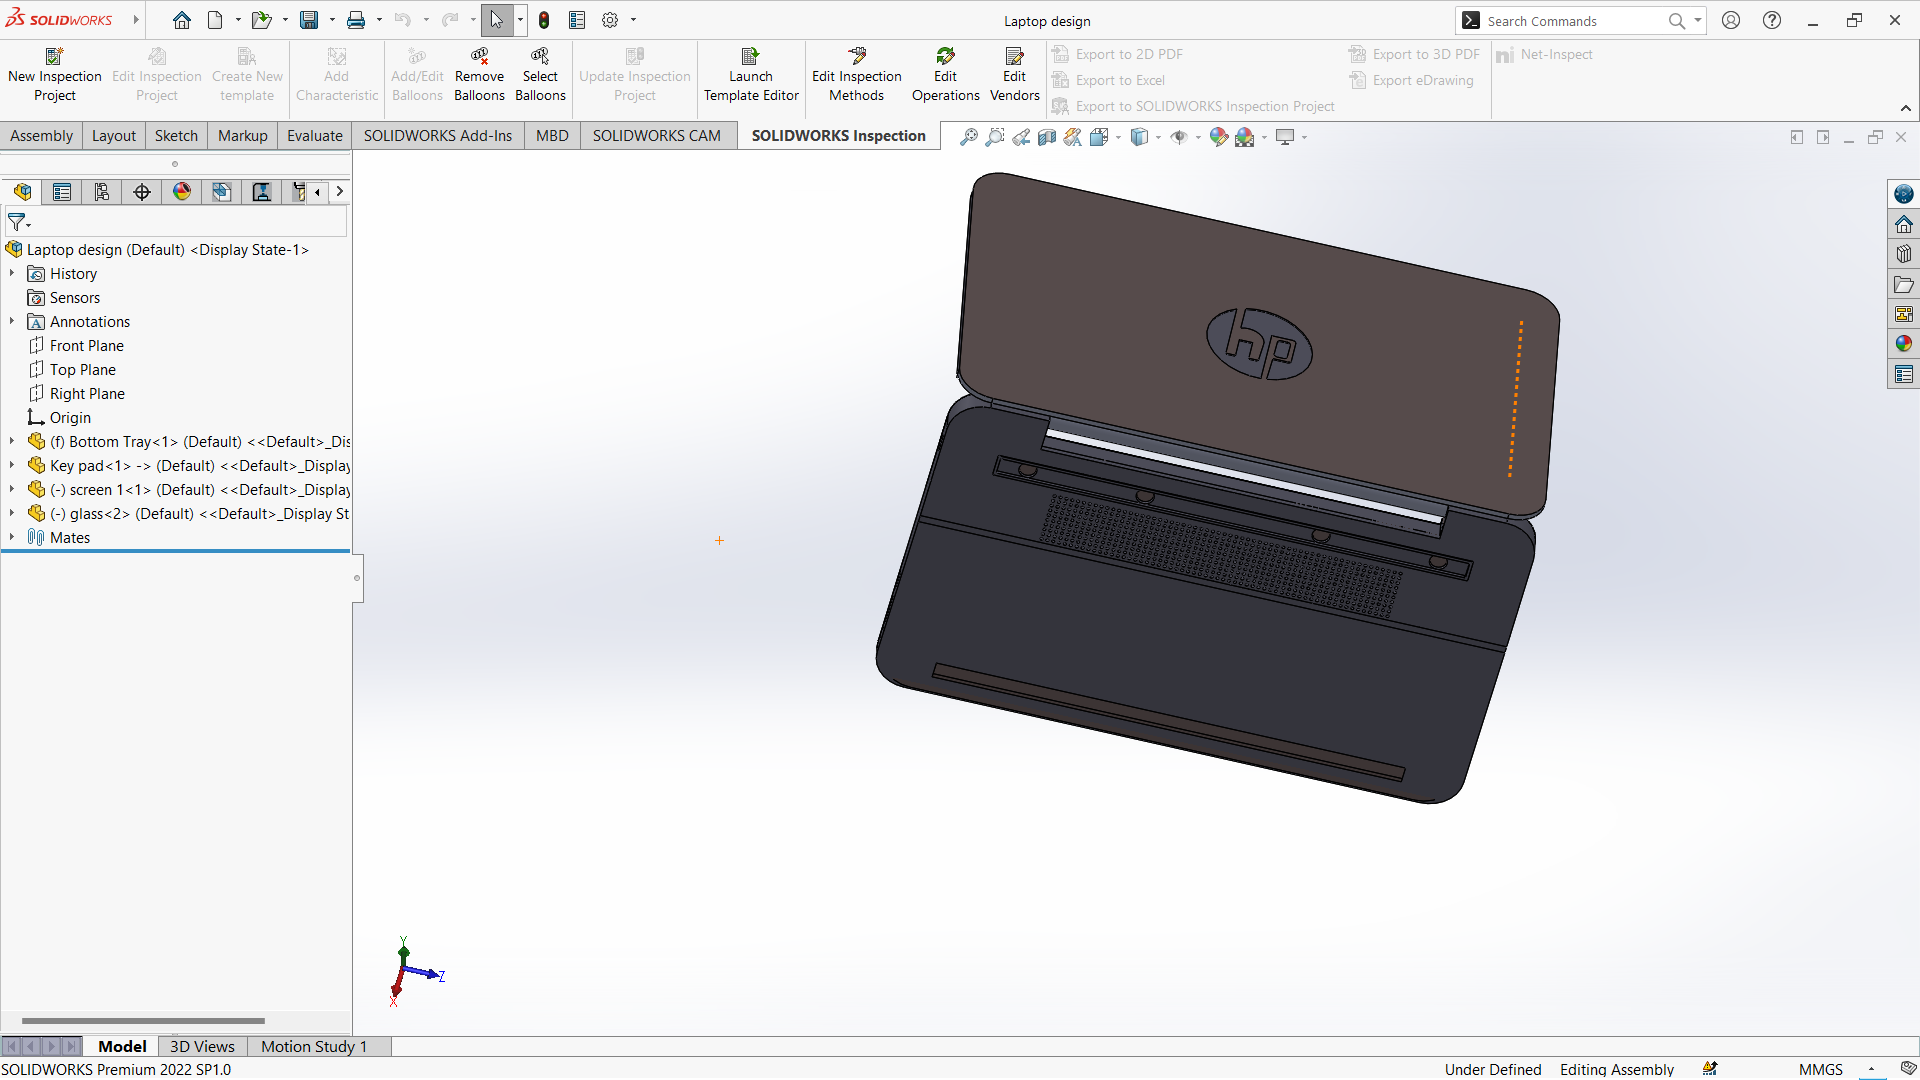Click Launch Template Editor button
The image size is (1920, 1080).
[751, 75]
